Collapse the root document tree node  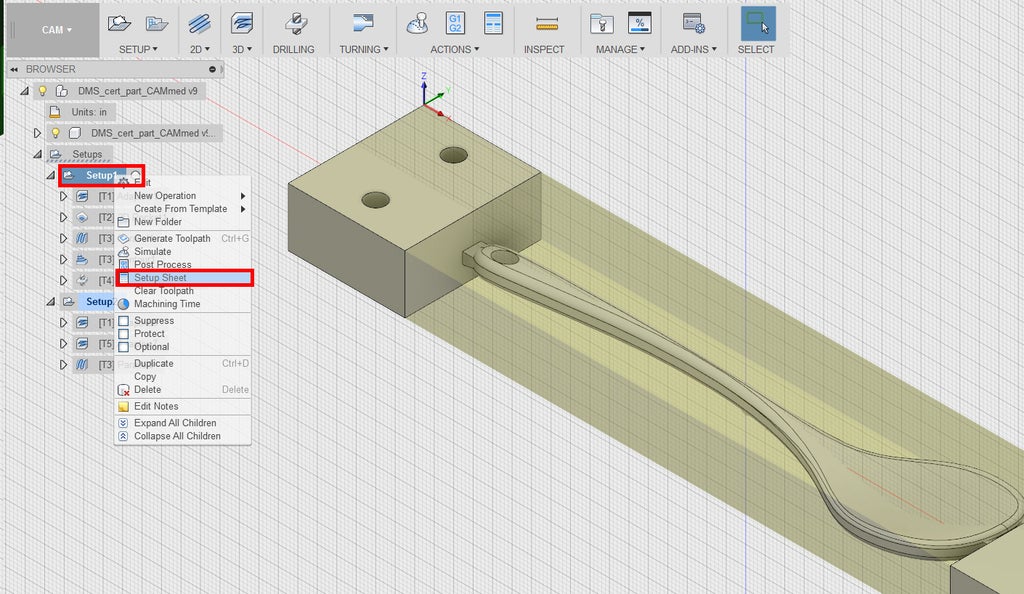[x=25, y=91]
